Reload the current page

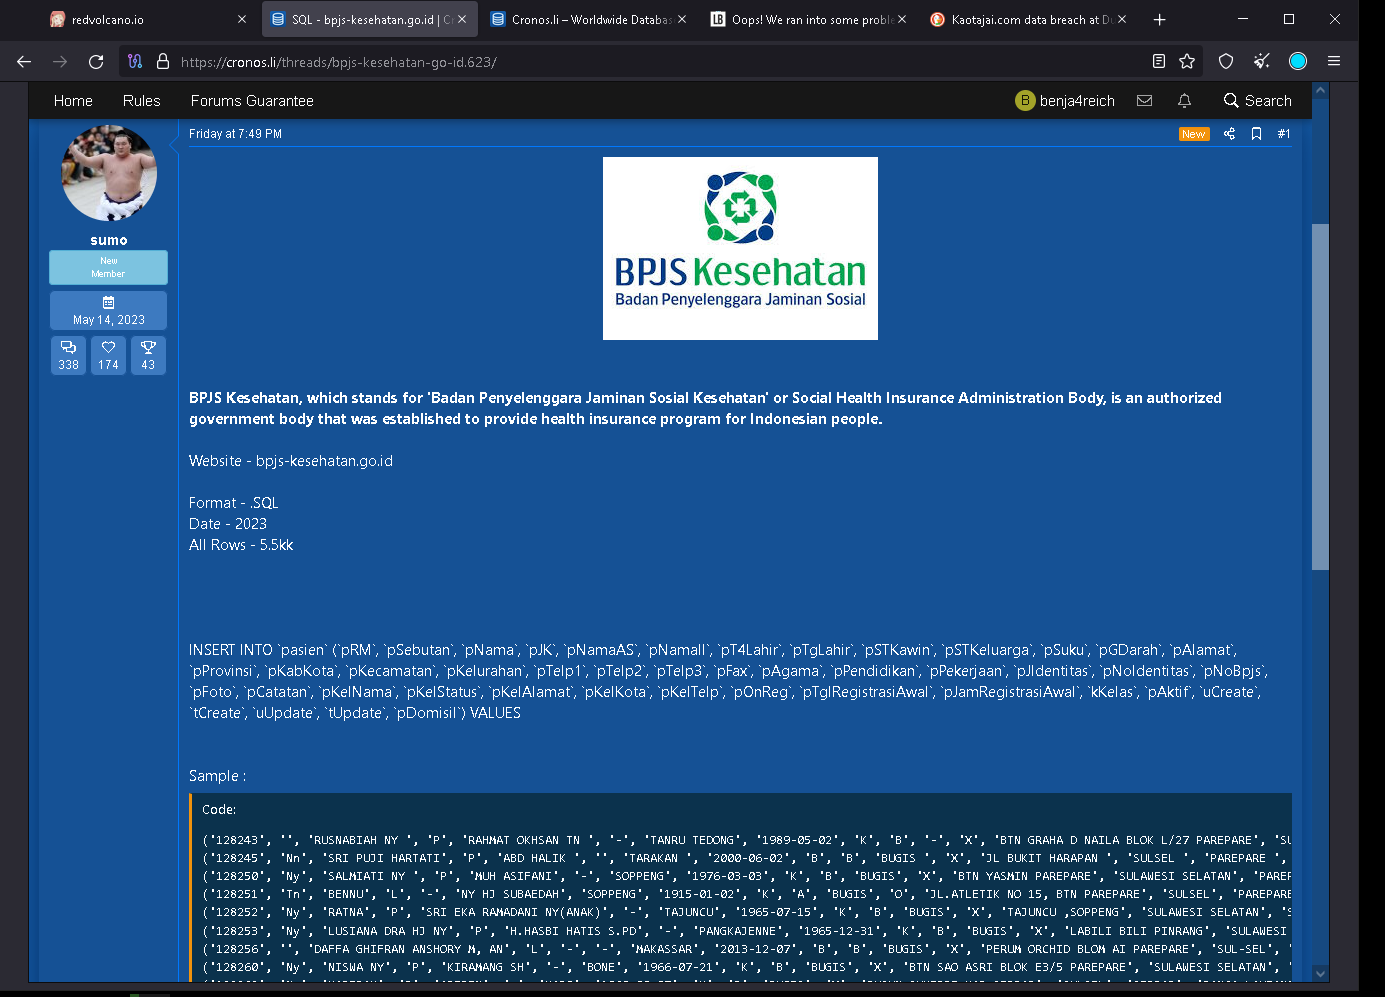(96, 61)
